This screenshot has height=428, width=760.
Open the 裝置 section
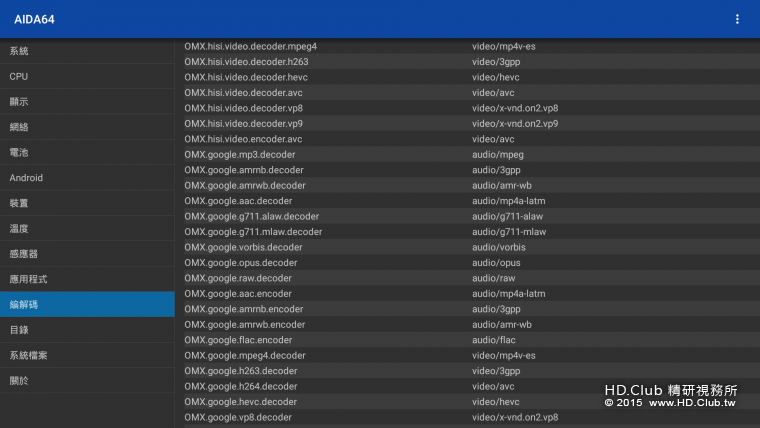[87, 203]
